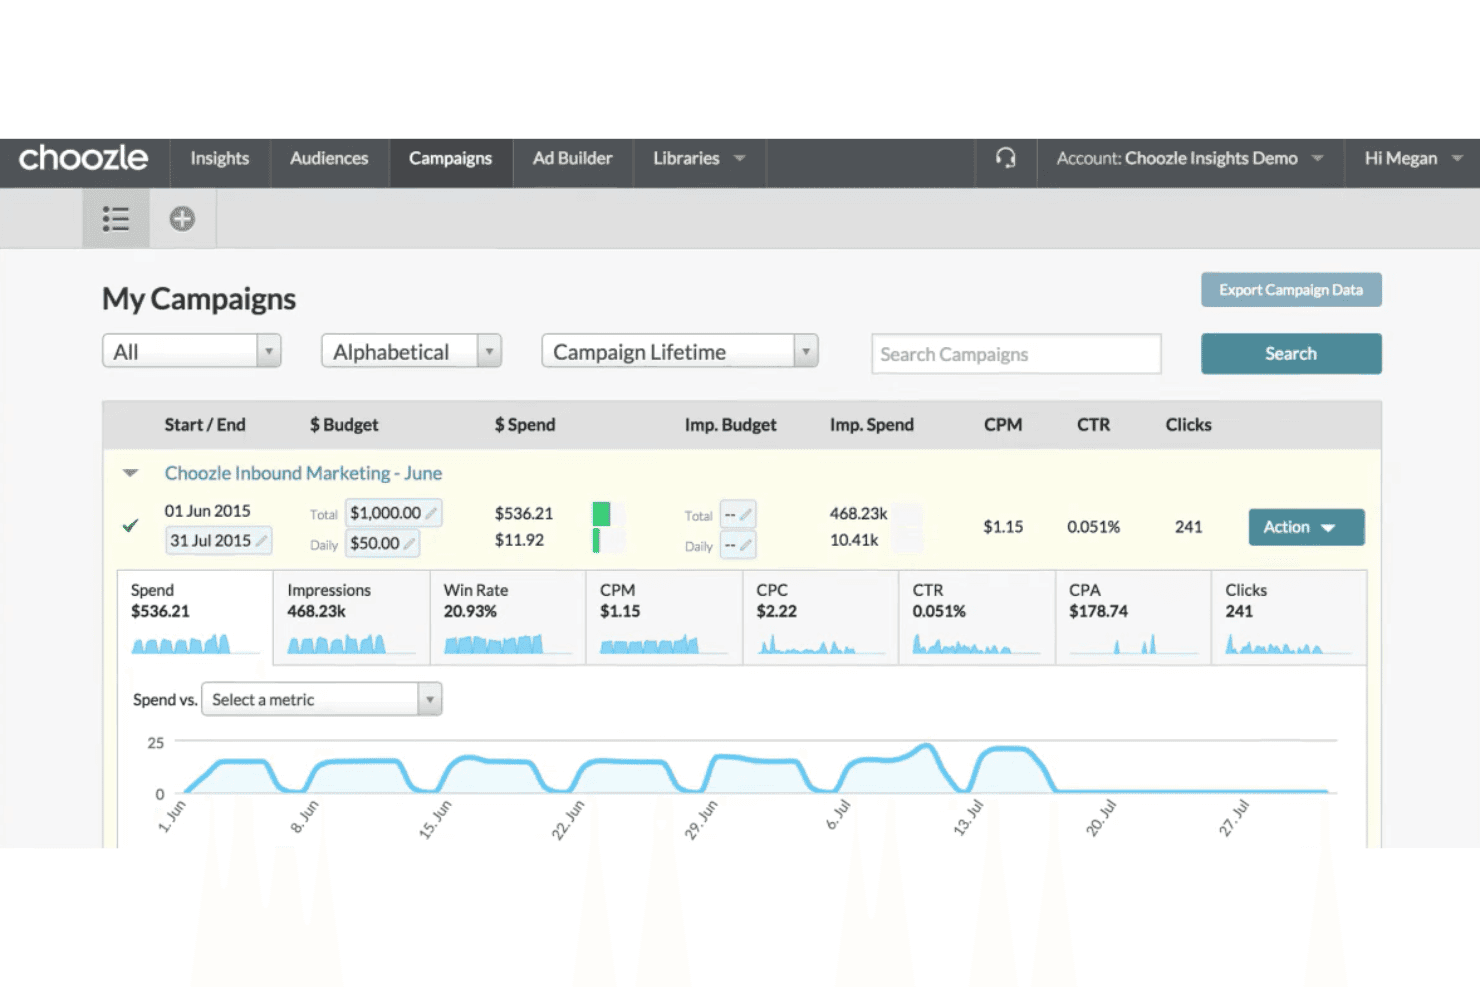The image size is (1480, 987).
Task: Open the All filter dropdown
Action: pyautogui.click(x=192, y=352)
